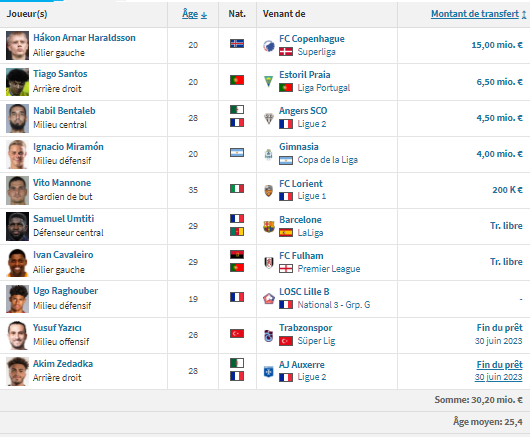Open the Premier League competition link
The width and height of the screenshot is (530, 437).
coord(329,269)
